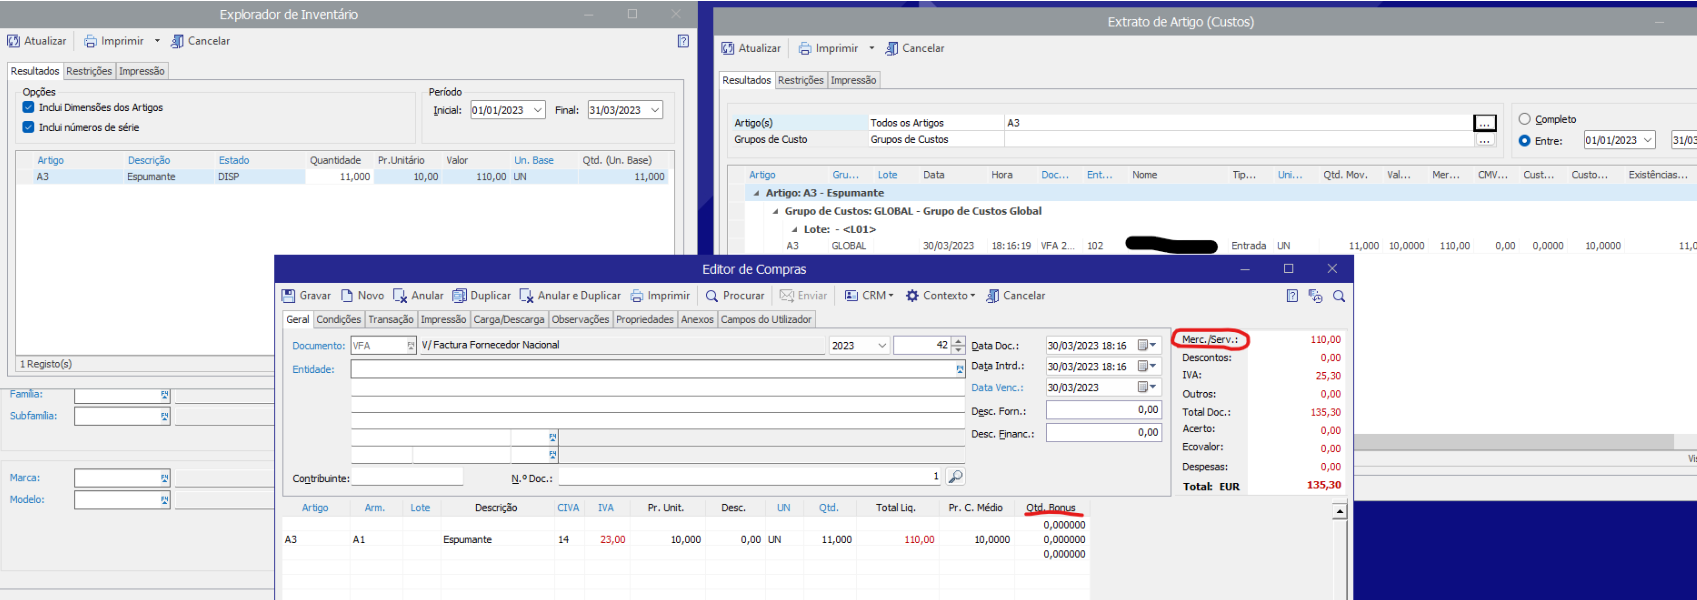Collapse the Artigo: A3 - Espumante tree node
Image resolution: width=1697 pixels, height=600 pixels.
(756, 193)
